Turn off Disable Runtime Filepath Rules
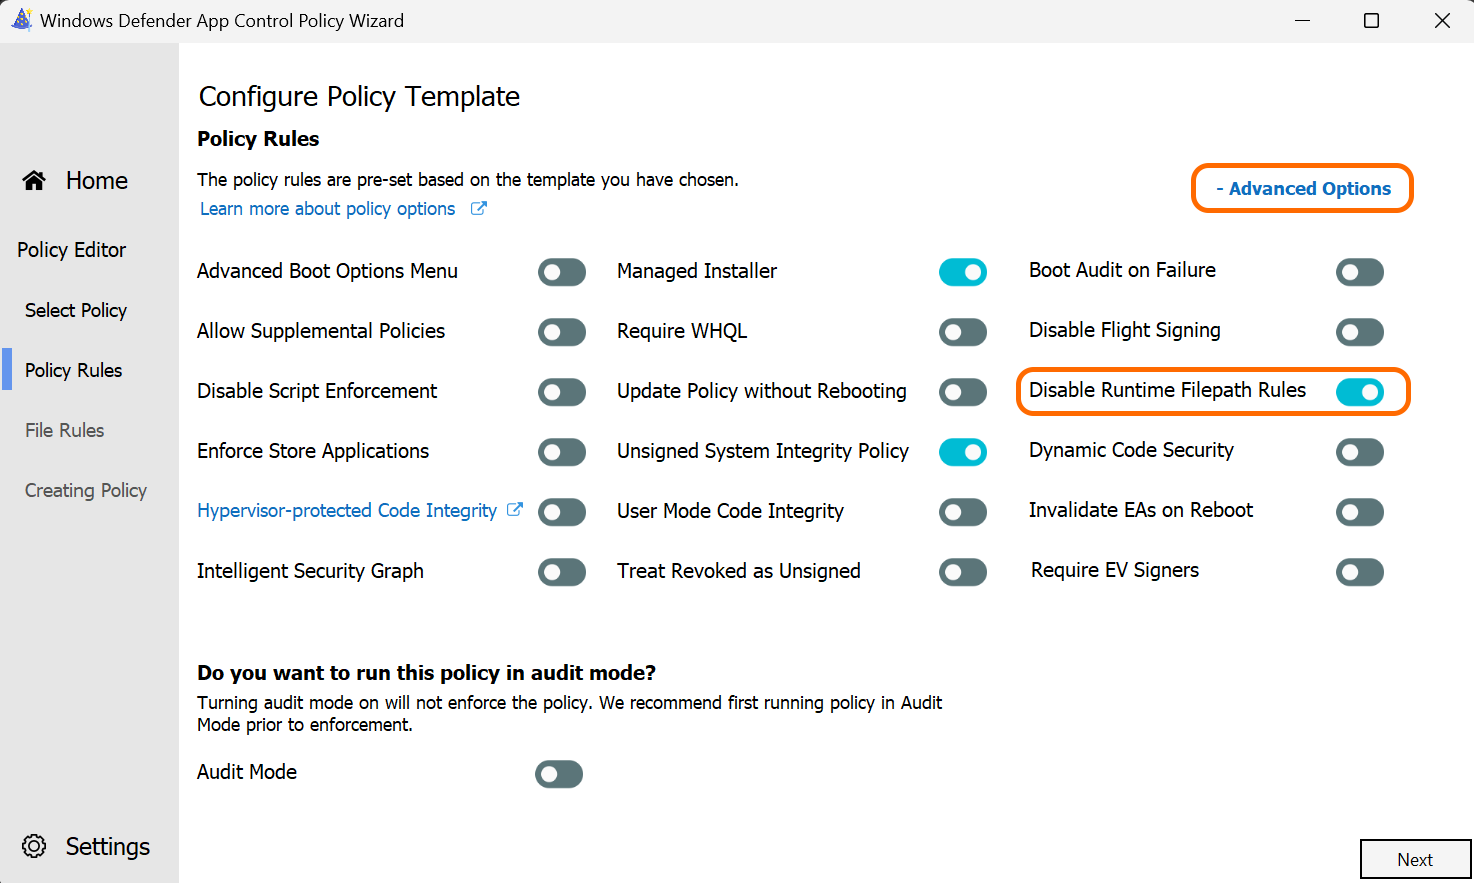The width and height of the screenshot is (1474, 883). pos(1359,392)
